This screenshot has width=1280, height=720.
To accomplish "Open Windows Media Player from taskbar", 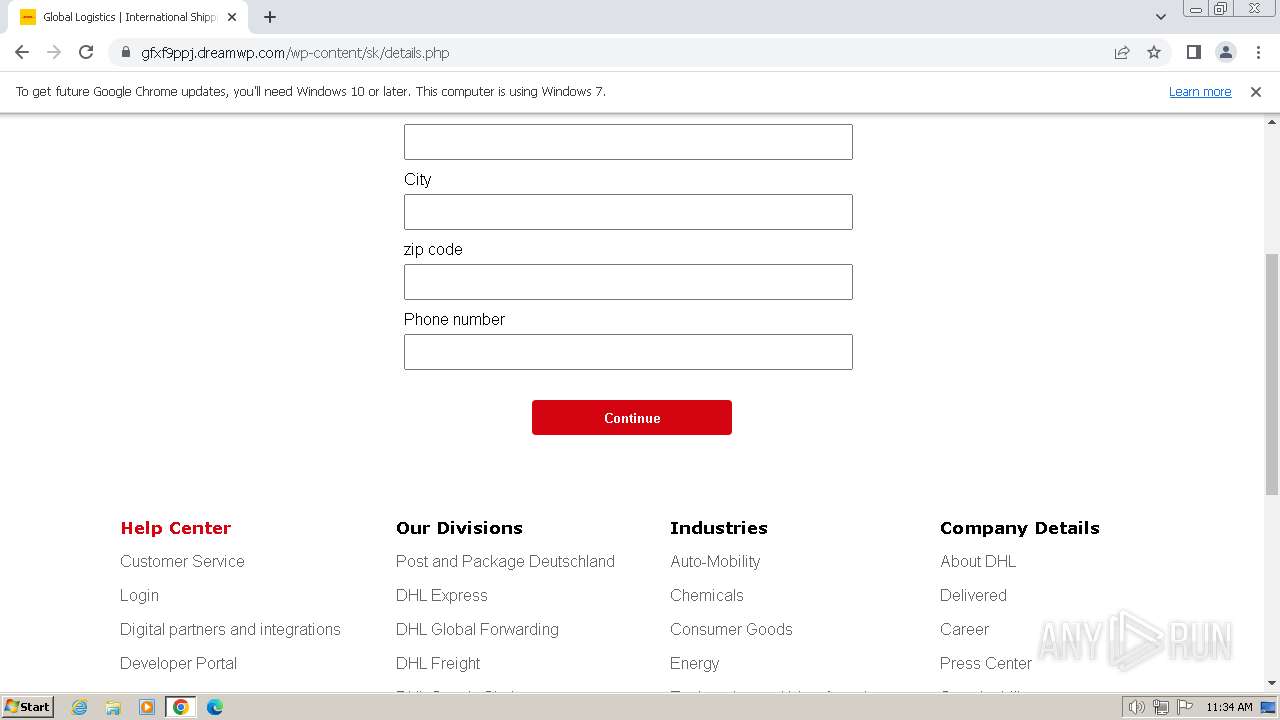I will coord(146,707).
